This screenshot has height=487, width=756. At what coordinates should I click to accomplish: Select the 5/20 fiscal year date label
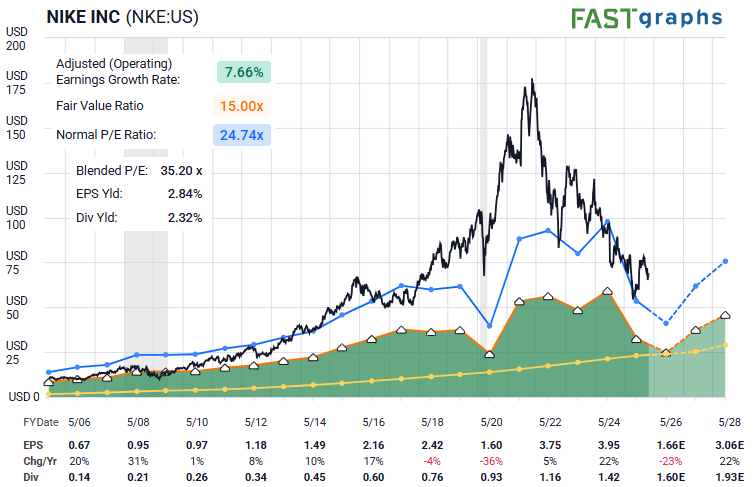pos(490,423)
